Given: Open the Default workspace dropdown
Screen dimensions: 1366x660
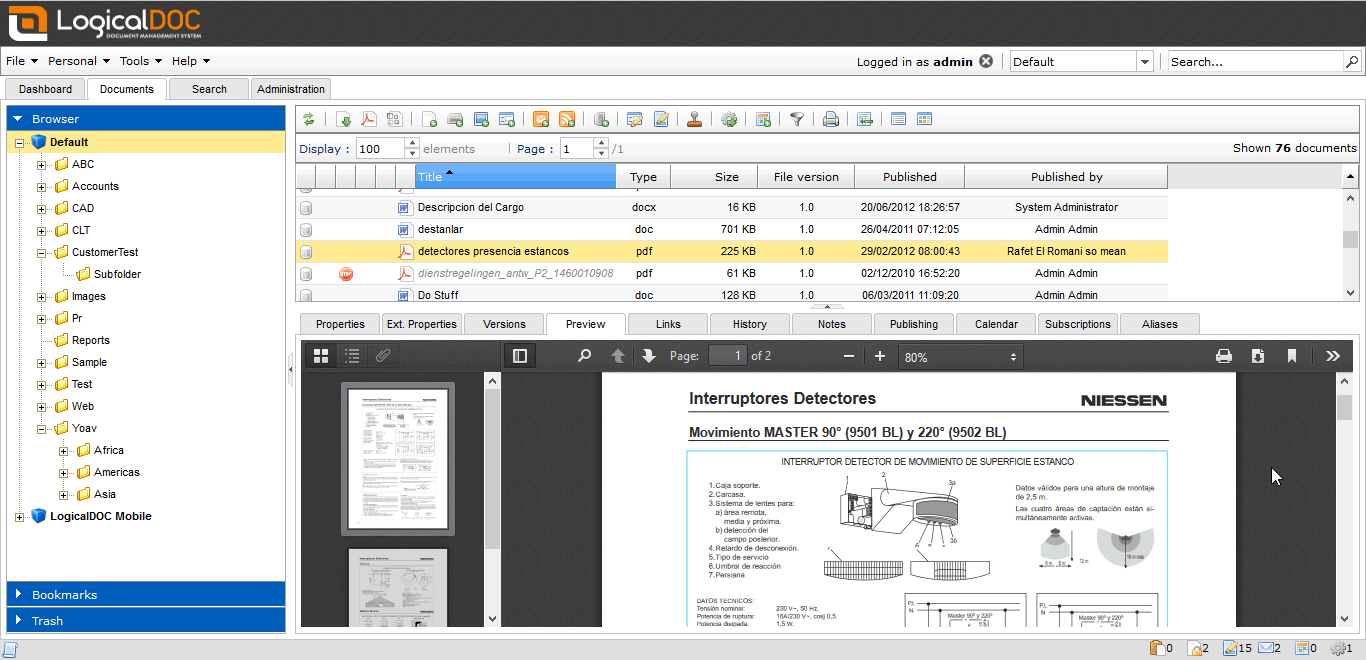Looking at the screenshot, I should click(1144, 61).
